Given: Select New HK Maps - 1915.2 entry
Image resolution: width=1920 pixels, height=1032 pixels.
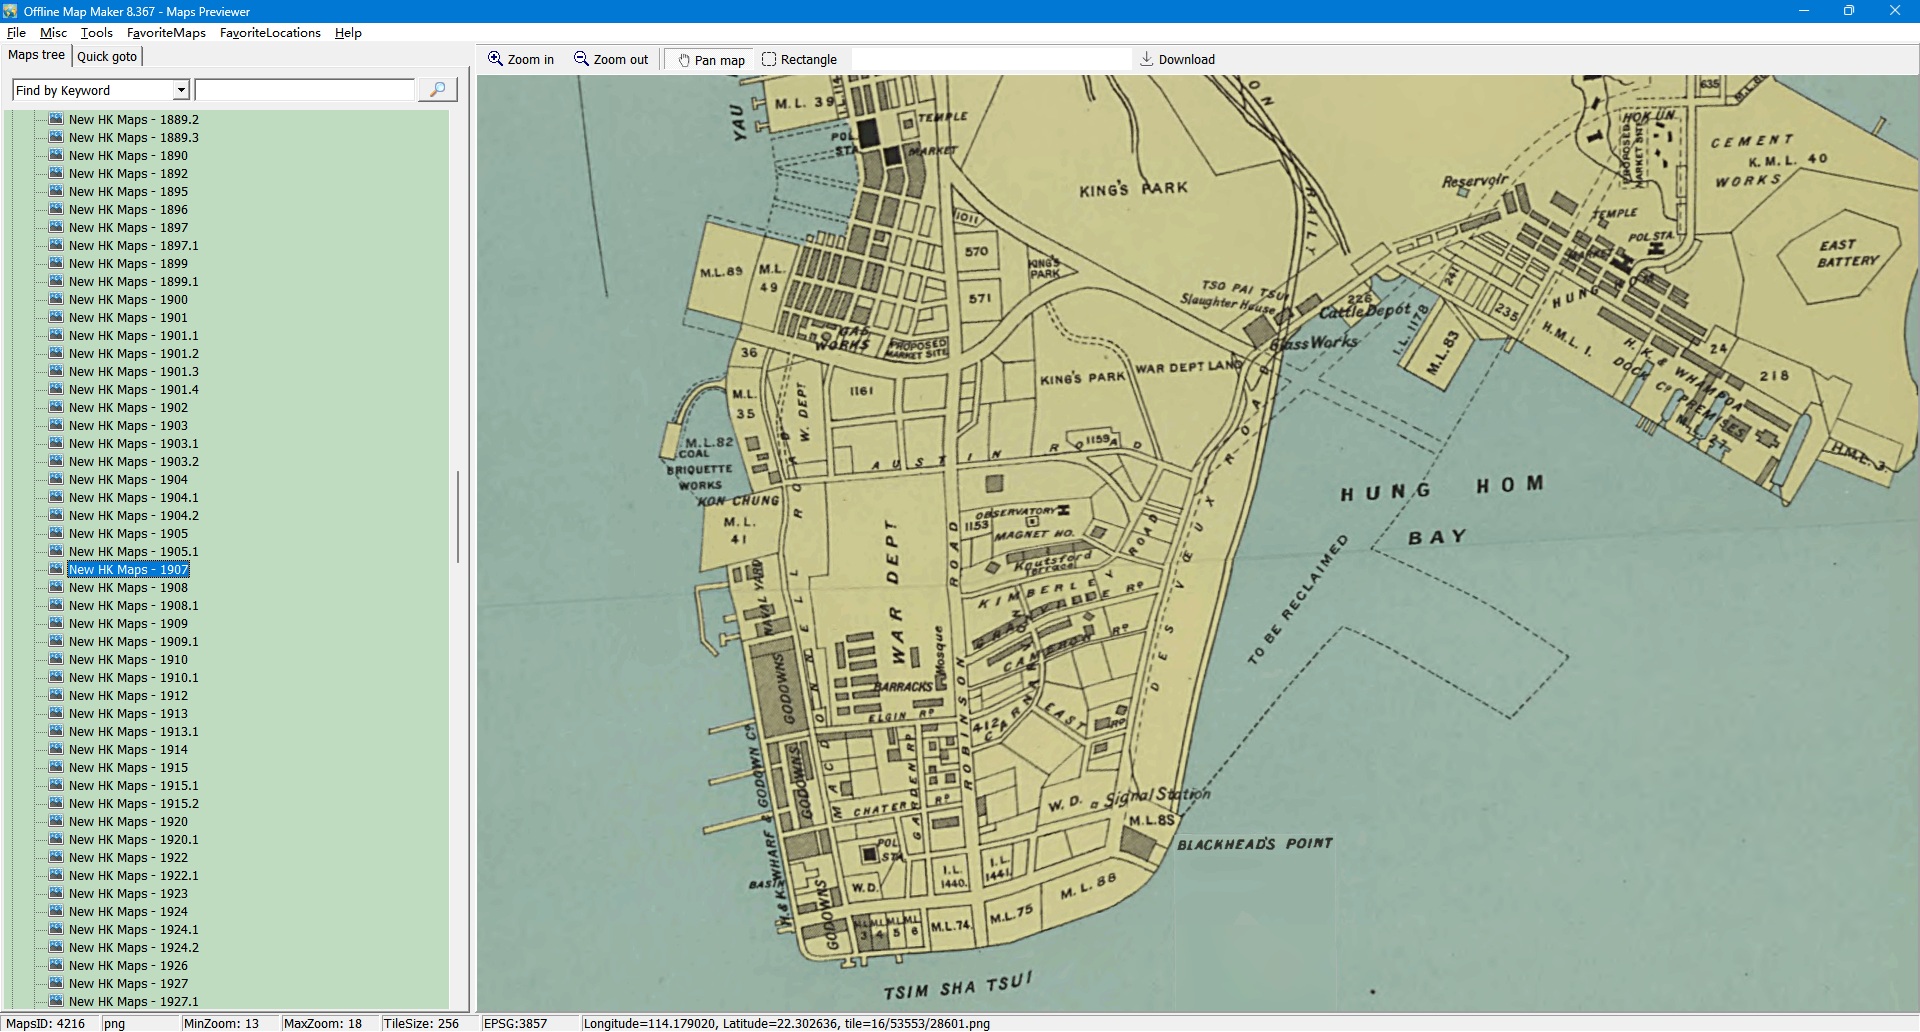Looking at the screenshot, I should point(133,804).
